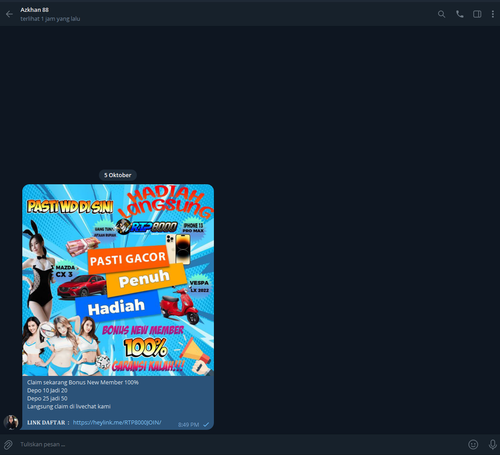Select the "Langsung claim di livechat kami" line
The height and width of the screenshot is (455, 500).
click(69, 406)
